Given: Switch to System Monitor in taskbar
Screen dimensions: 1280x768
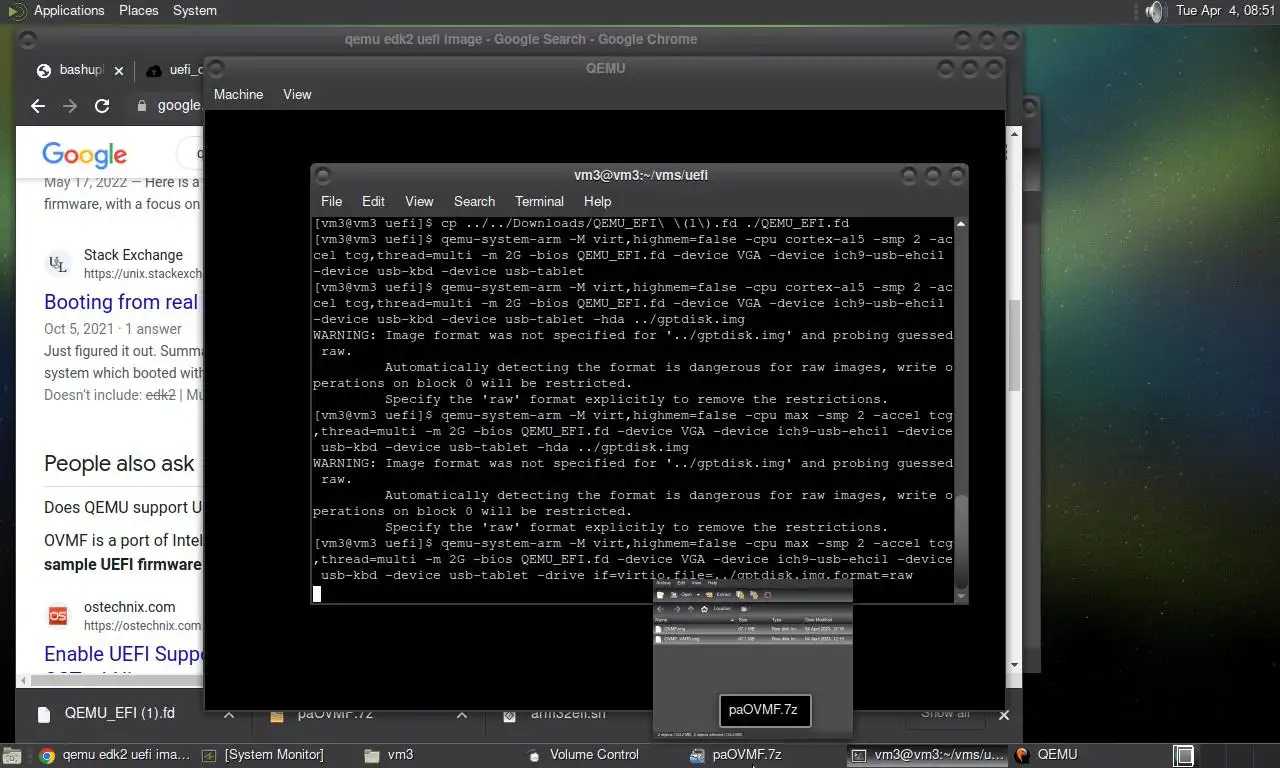Looking at the screenshot, I should (263, 755).
